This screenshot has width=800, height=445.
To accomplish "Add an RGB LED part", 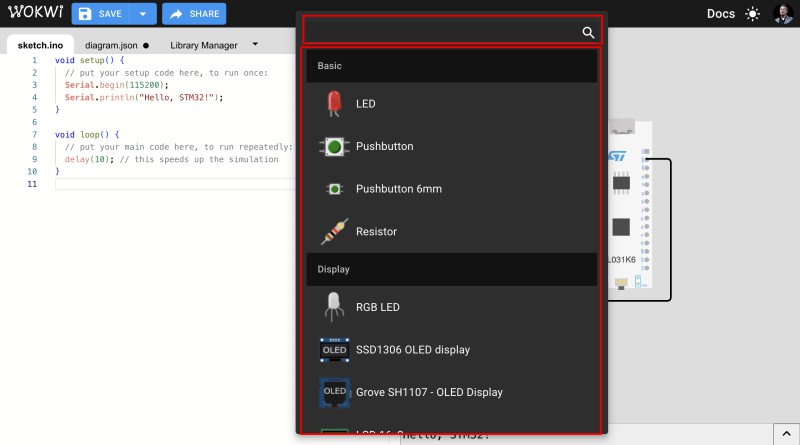I will coord(452,307).
